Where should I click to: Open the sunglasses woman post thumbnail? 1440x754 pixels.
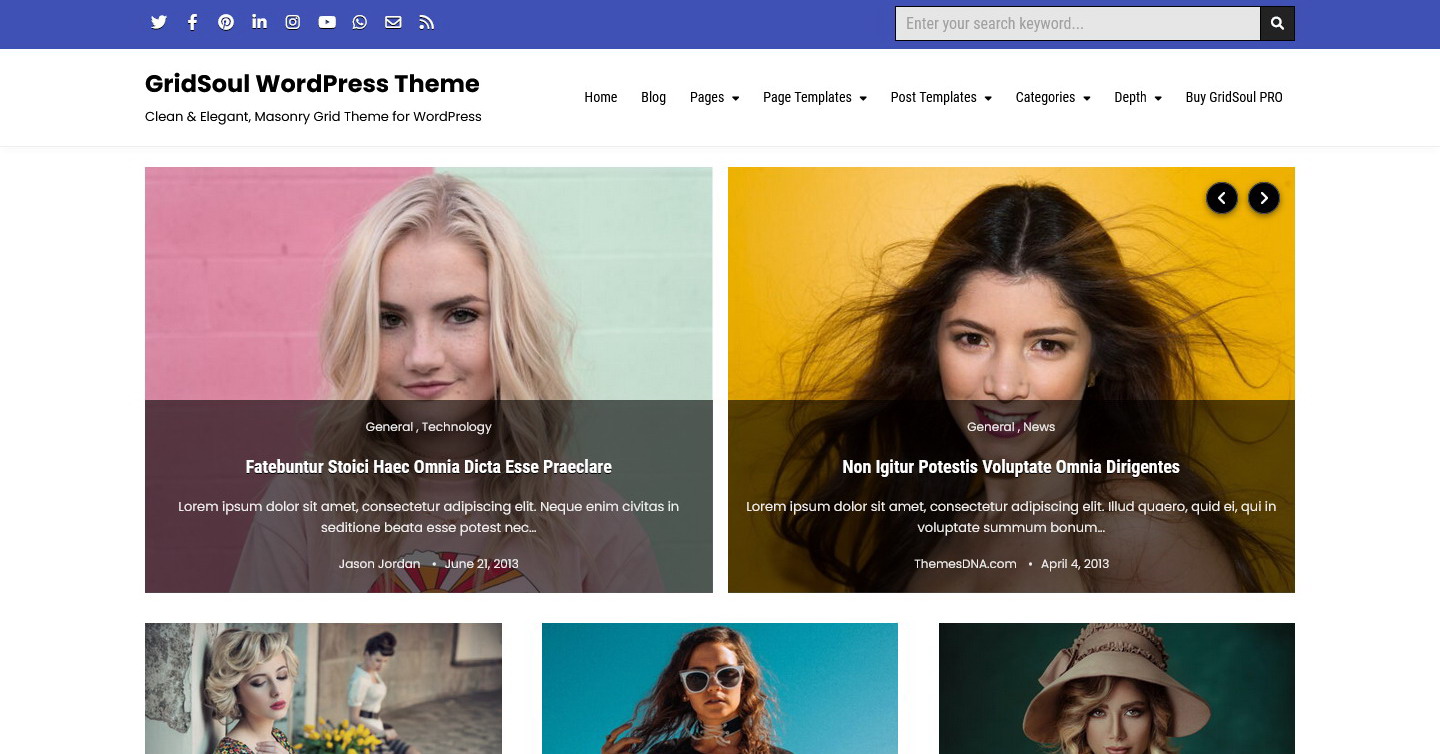[720, 688]
